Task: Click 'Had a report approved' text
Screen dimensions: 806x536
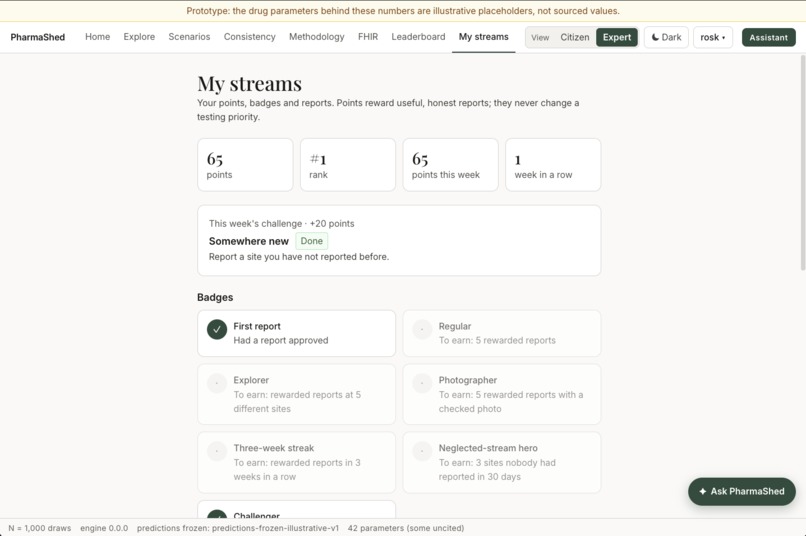Action: pos(281,340)
